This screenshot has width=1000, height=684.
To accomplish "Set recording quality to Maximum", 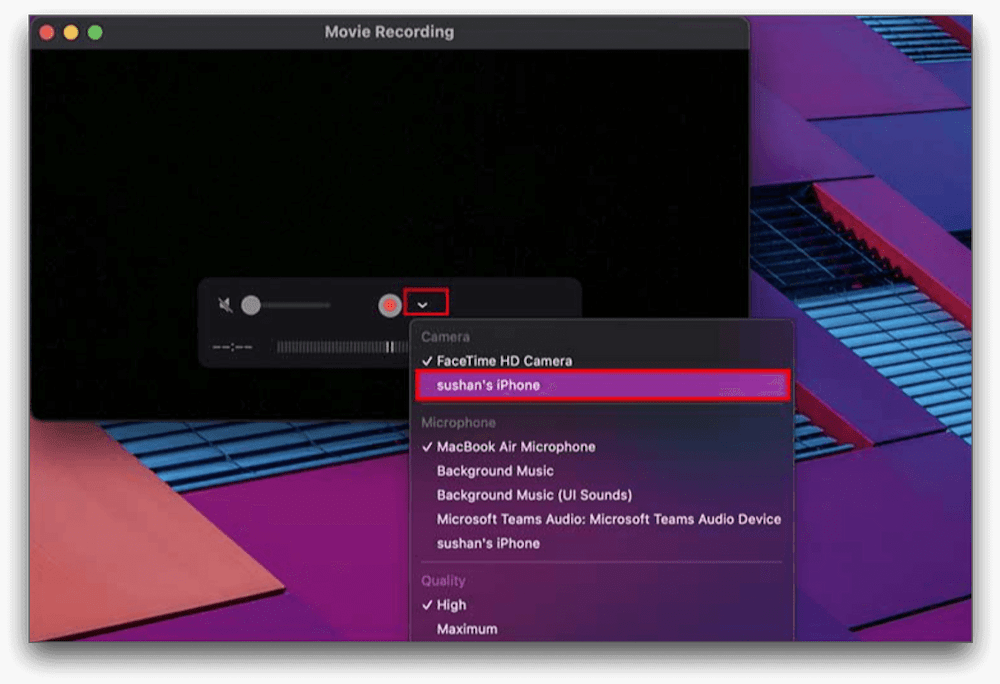I will click(x=466, y=629).
